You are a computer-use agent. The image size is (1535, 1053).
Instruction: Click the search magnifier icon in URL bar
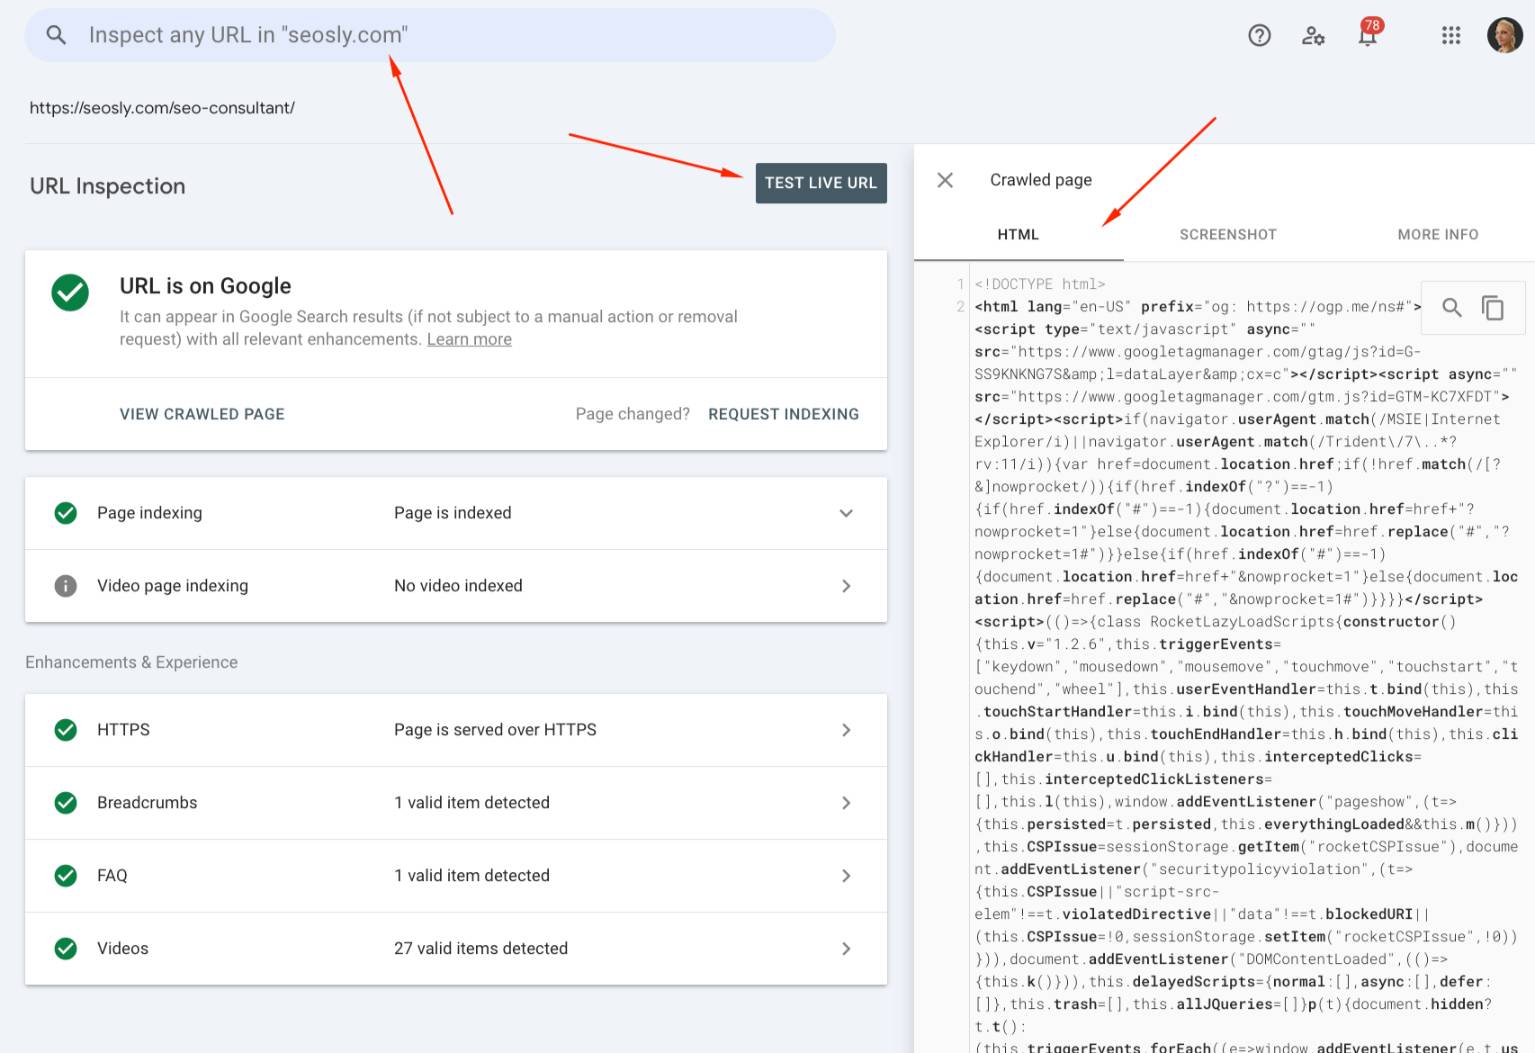click(57, 35)
